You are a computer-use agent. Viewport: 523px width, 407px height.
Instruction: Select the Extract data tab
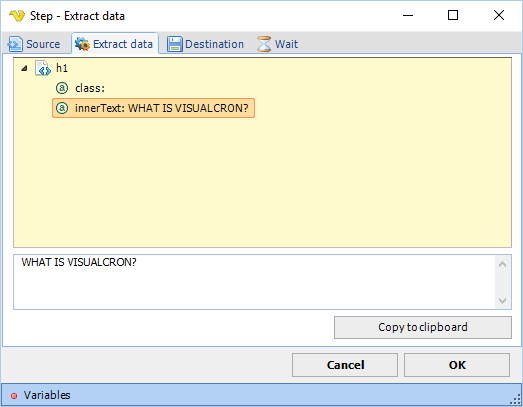(115, 43)
